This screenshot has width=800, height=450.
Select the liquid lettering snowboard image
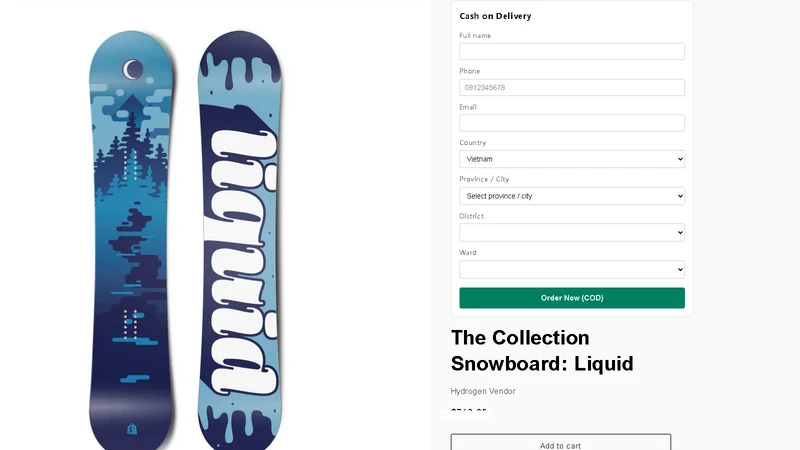click(x=240, y=240)
